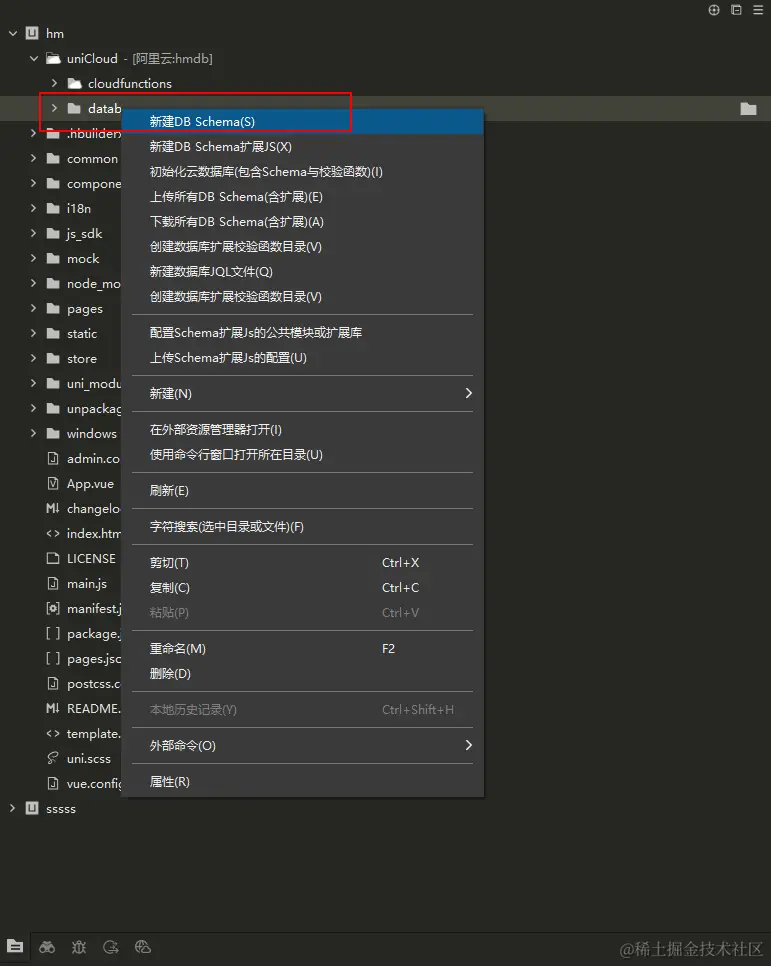Open the 外部命令(O) submenu arrow

[x=468, y=745]
